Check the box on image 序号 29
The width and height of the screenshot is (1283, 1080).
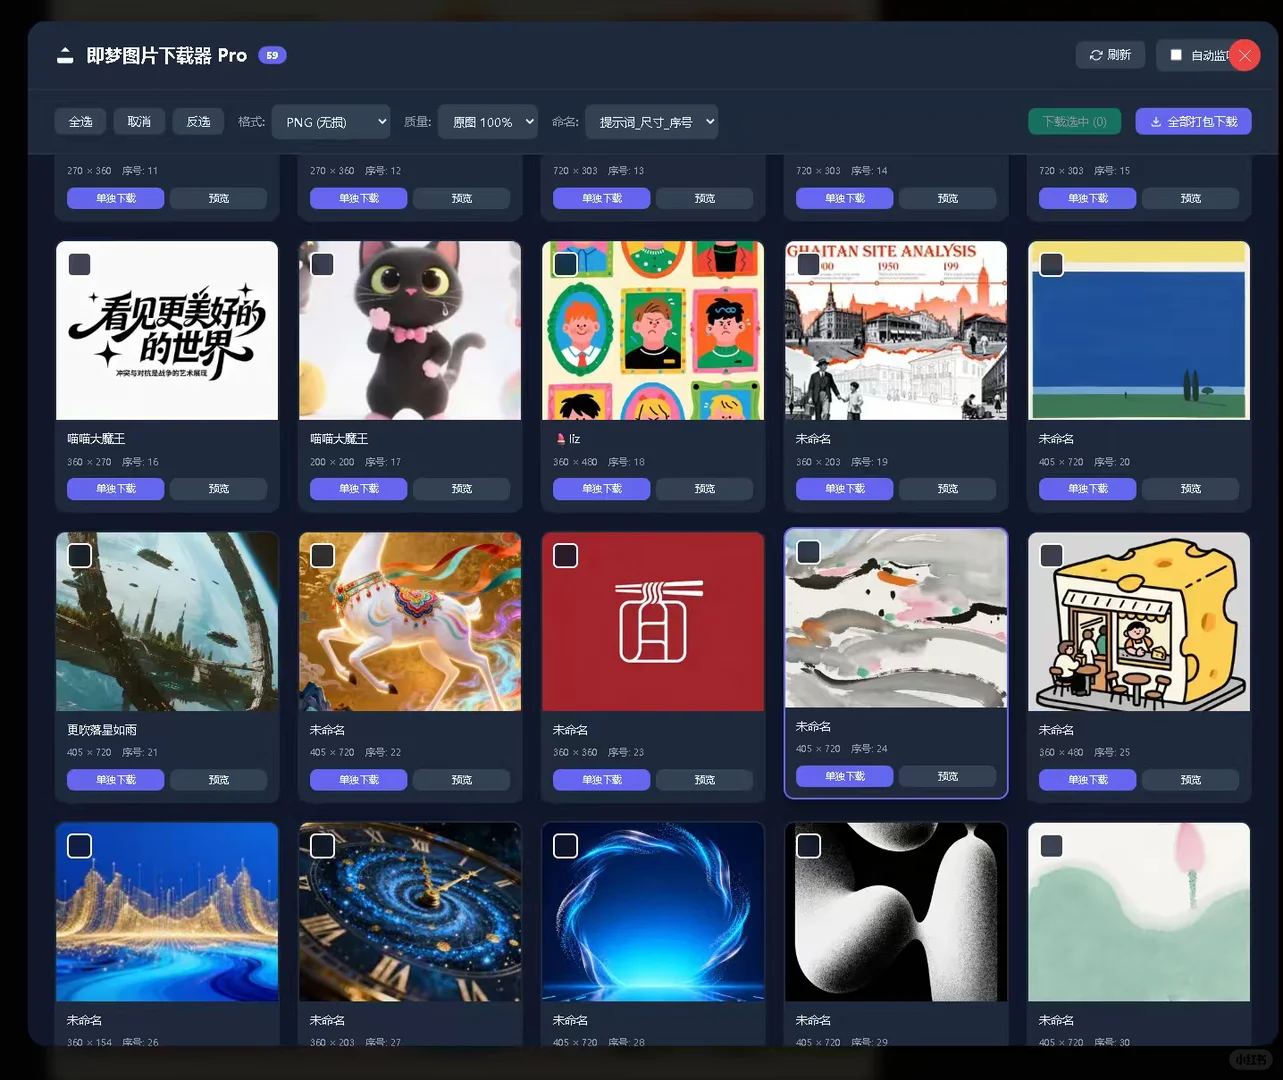[808, 846]
